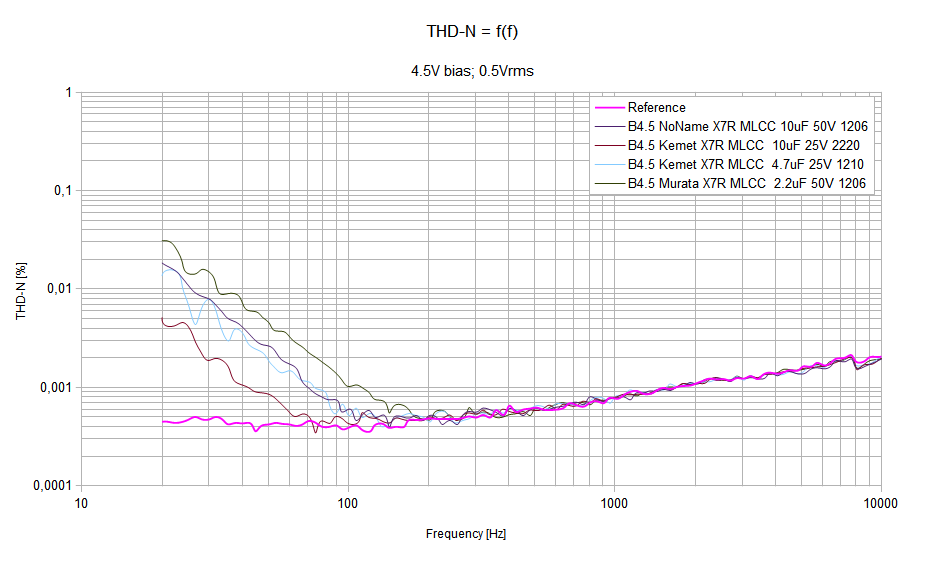Image resolution: width=945 pixels, height=567 pixels.
Task: Click the 1000 tick label on frequency axis
Action: (x=613, y=502)
